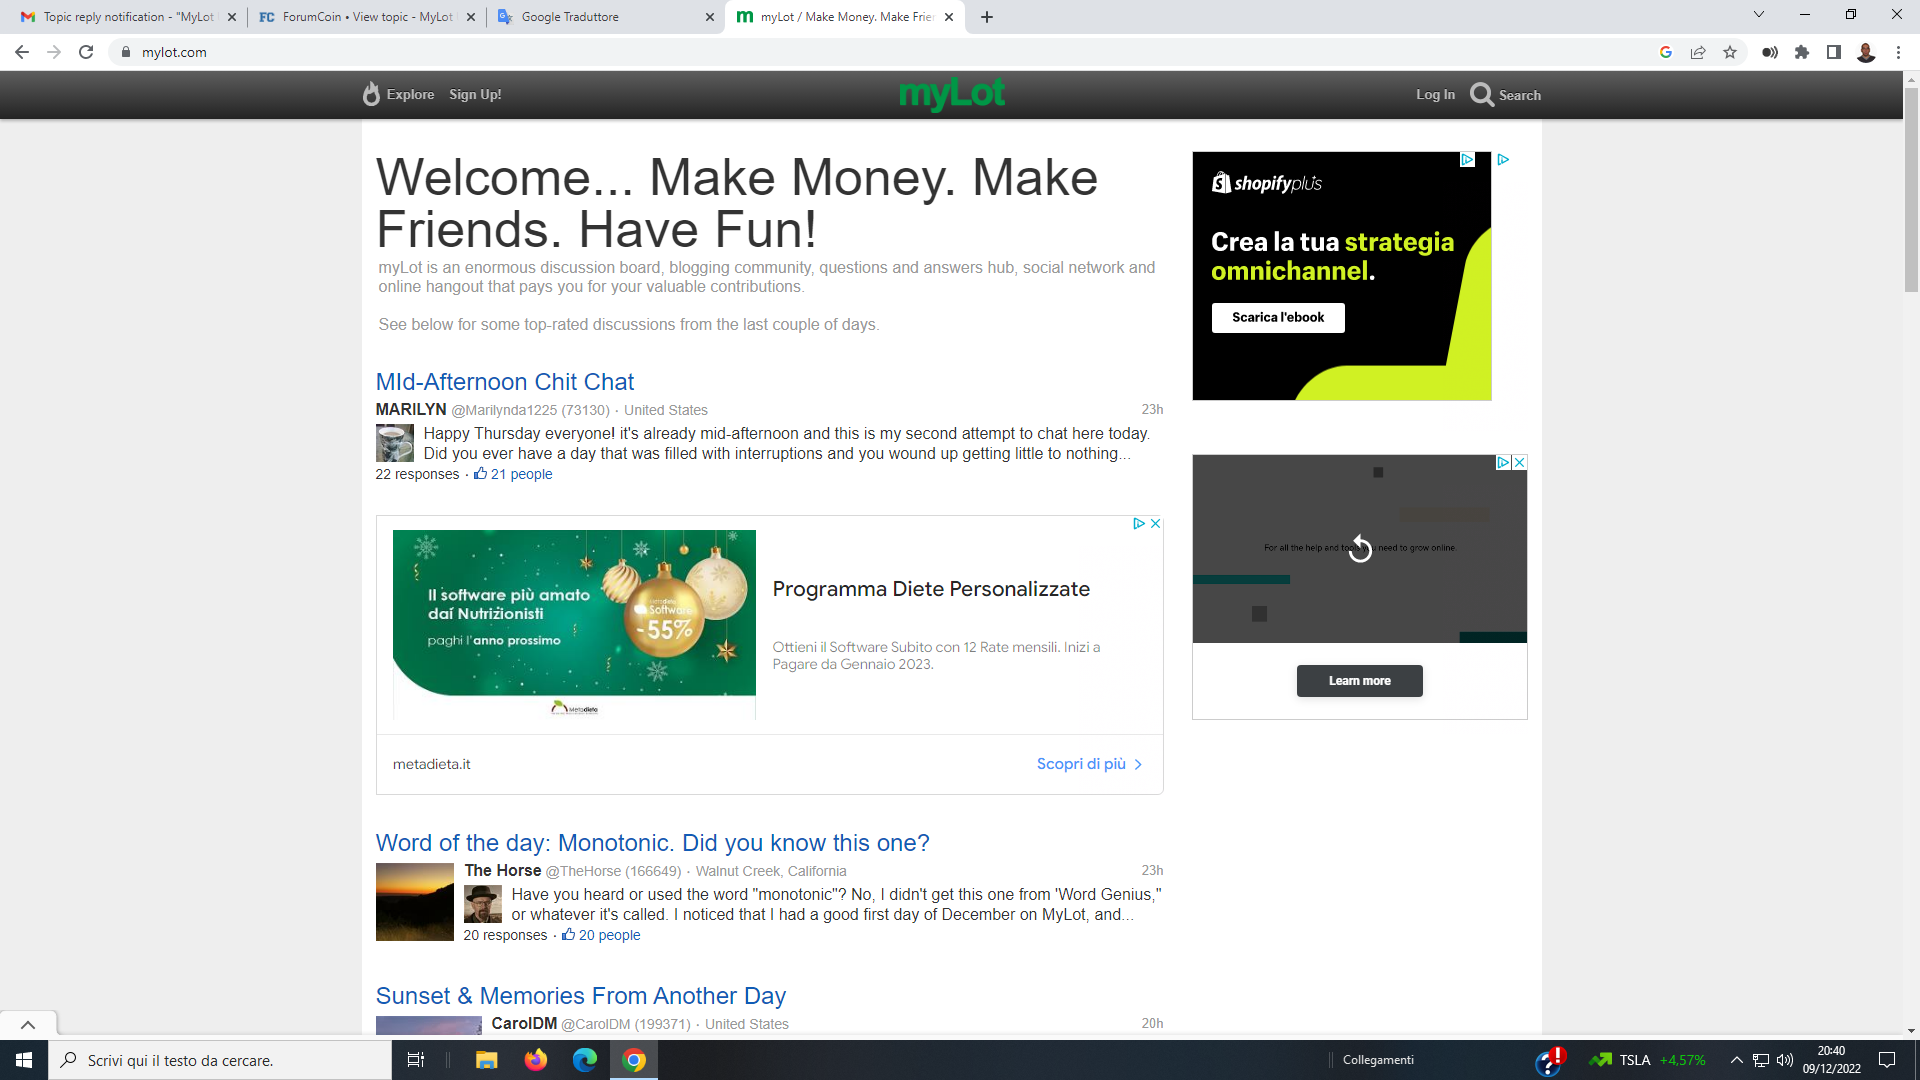Viewport: 1920px width, 1080px height.
Task: Switch to the Google Traduttore tab
Action: [607, 17]
